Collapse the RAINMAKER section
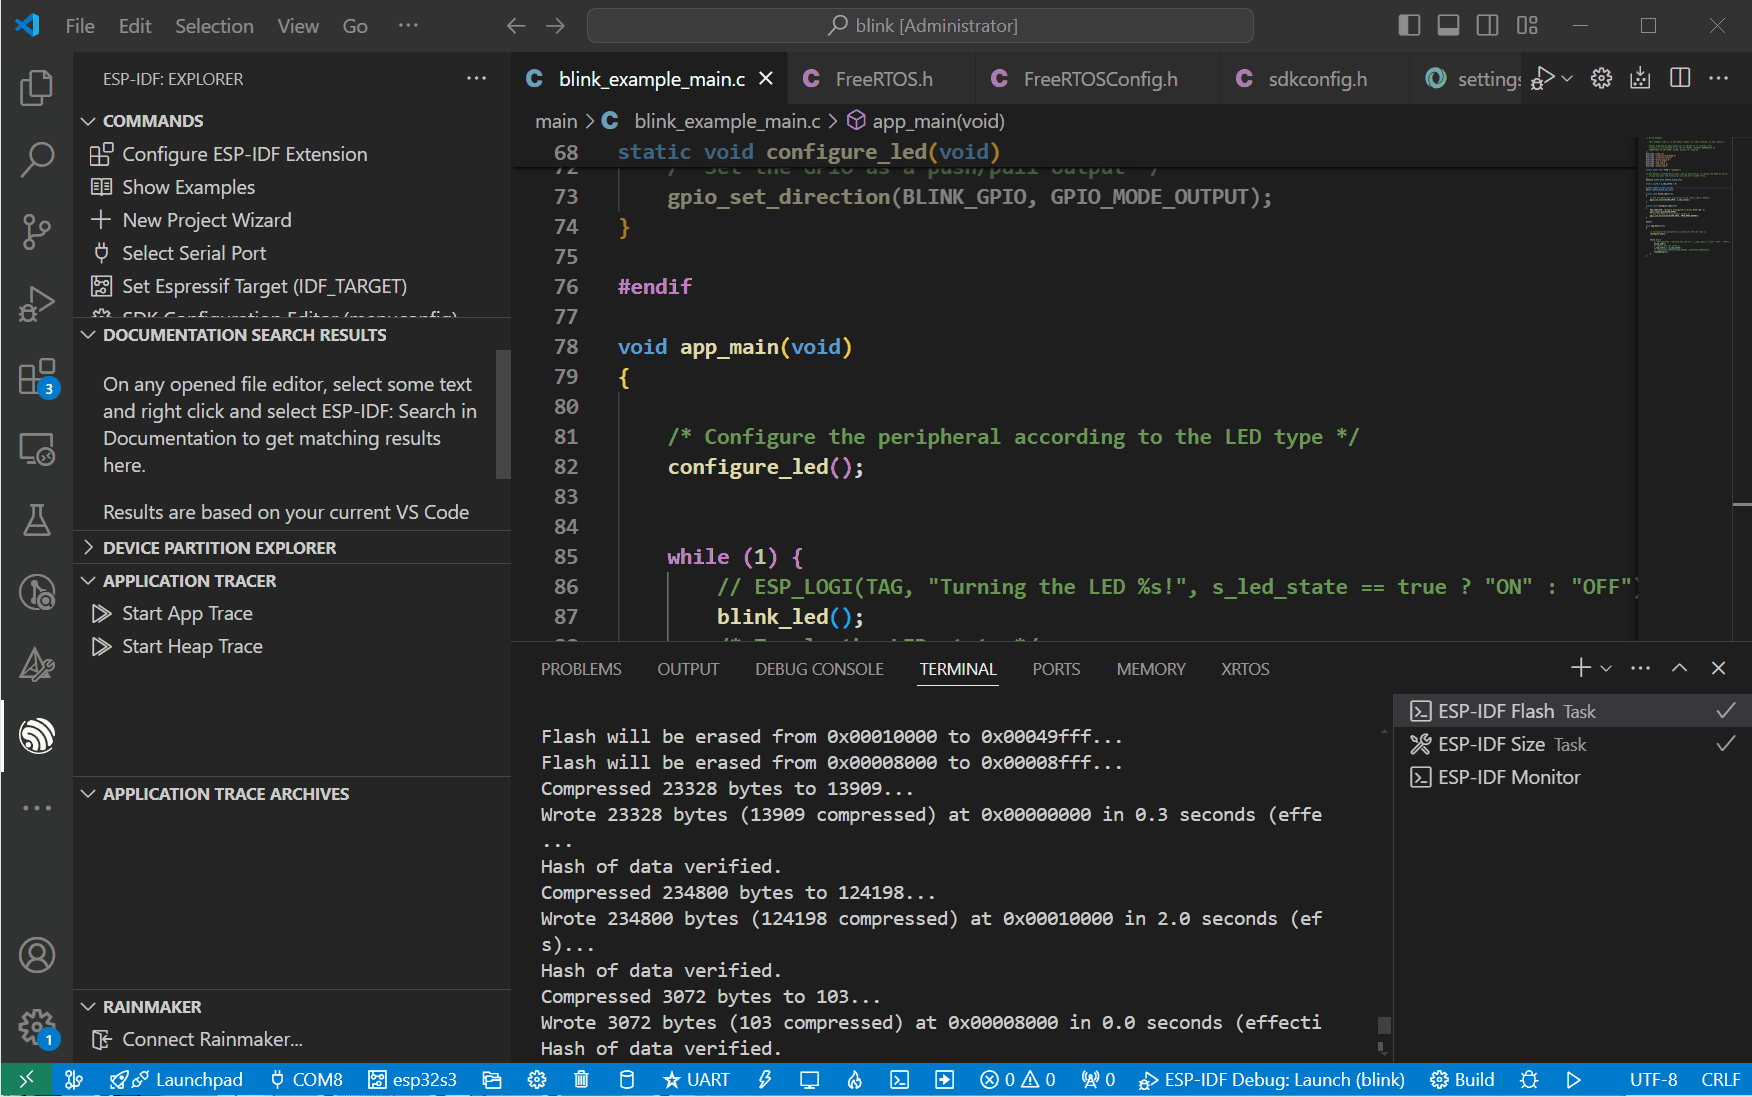The height and width of the screenshot is (1097, 1752). pyautogui.click(x=88, y=1007)
